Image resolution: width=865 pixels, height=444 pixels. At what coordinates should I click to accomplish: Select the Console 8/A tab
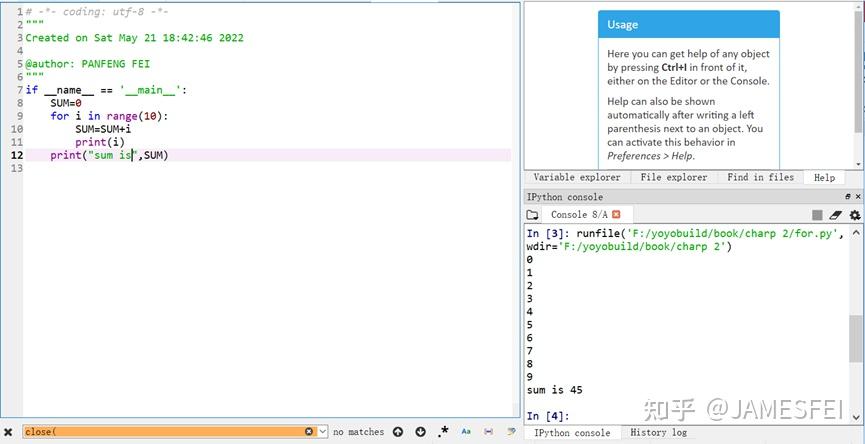click(579, 215)
